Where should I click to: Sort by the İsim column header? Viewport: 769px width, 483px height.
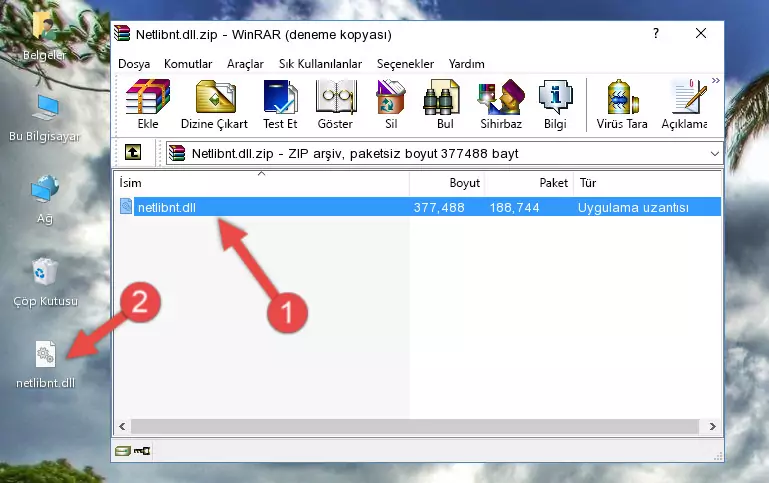tap(262, 182)
